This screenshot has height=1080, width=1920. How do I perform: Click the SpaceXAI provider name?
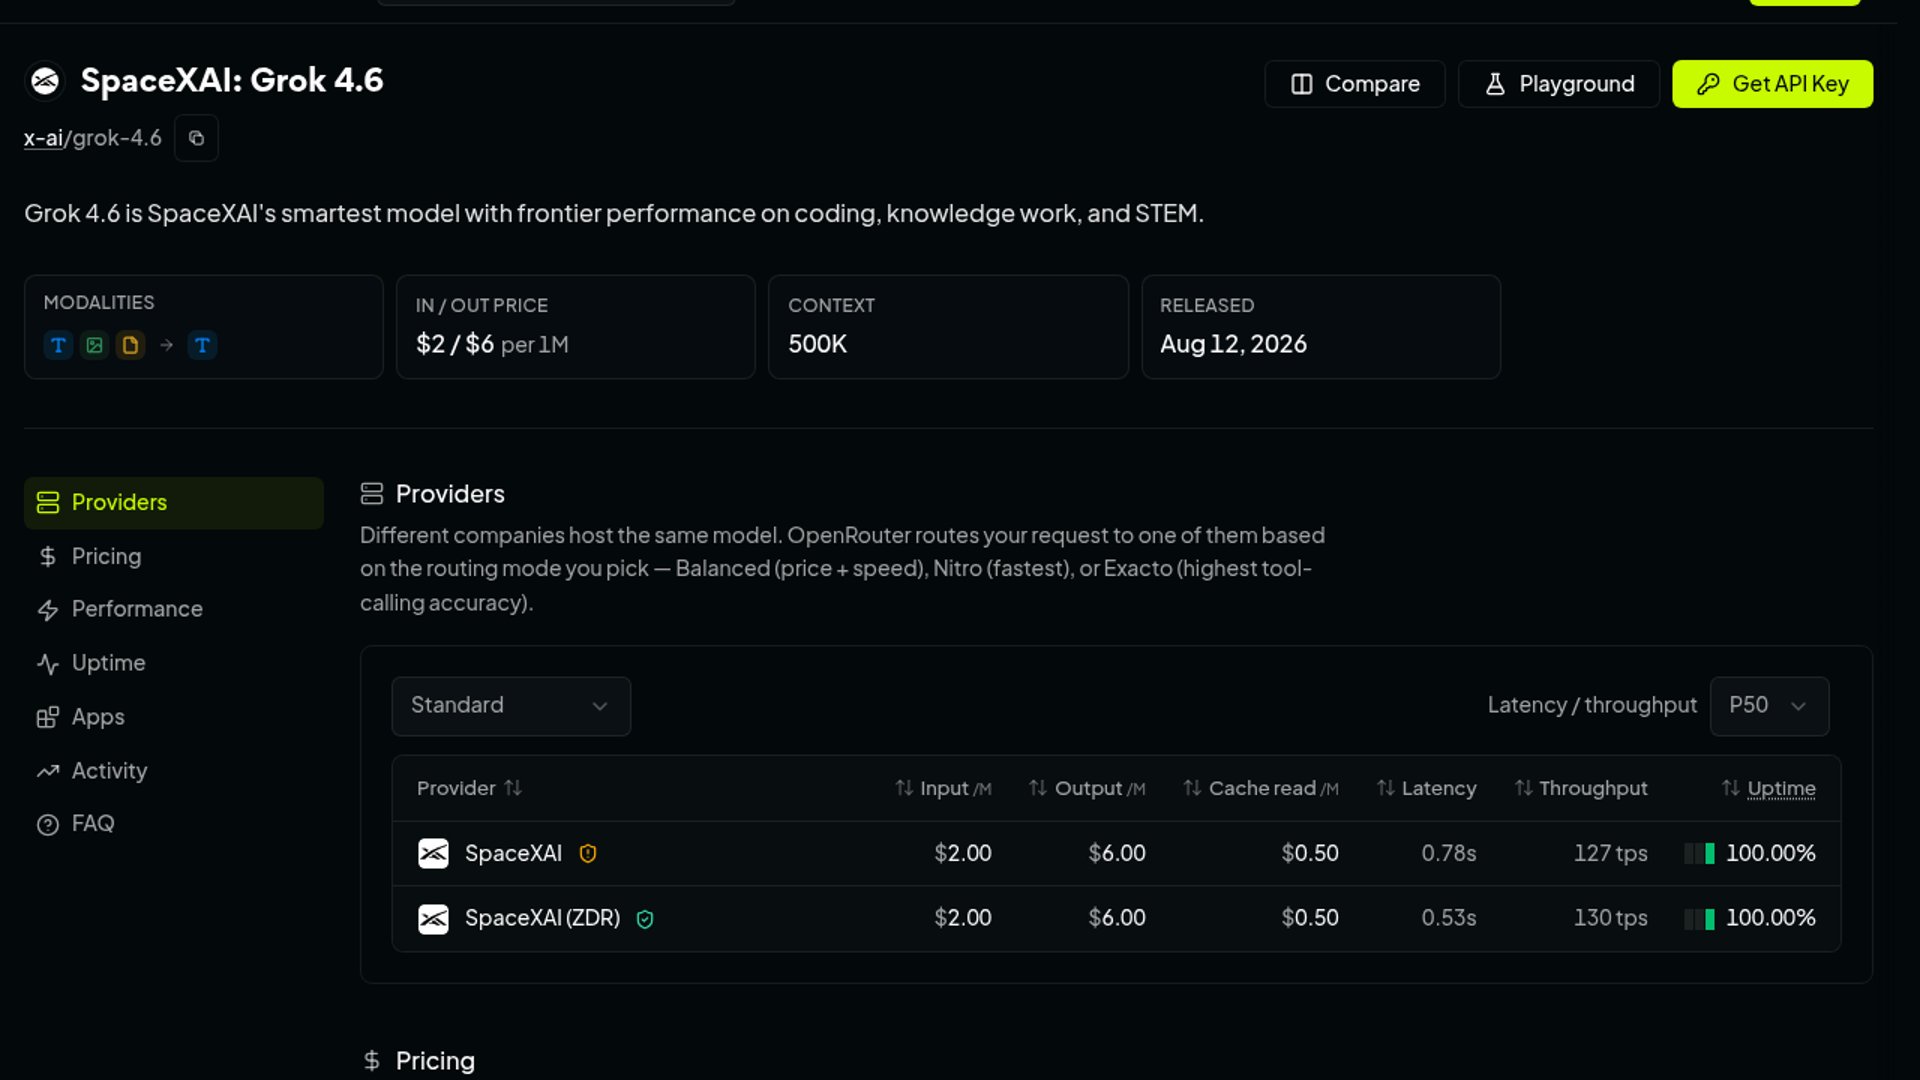(x=513, y=854)
